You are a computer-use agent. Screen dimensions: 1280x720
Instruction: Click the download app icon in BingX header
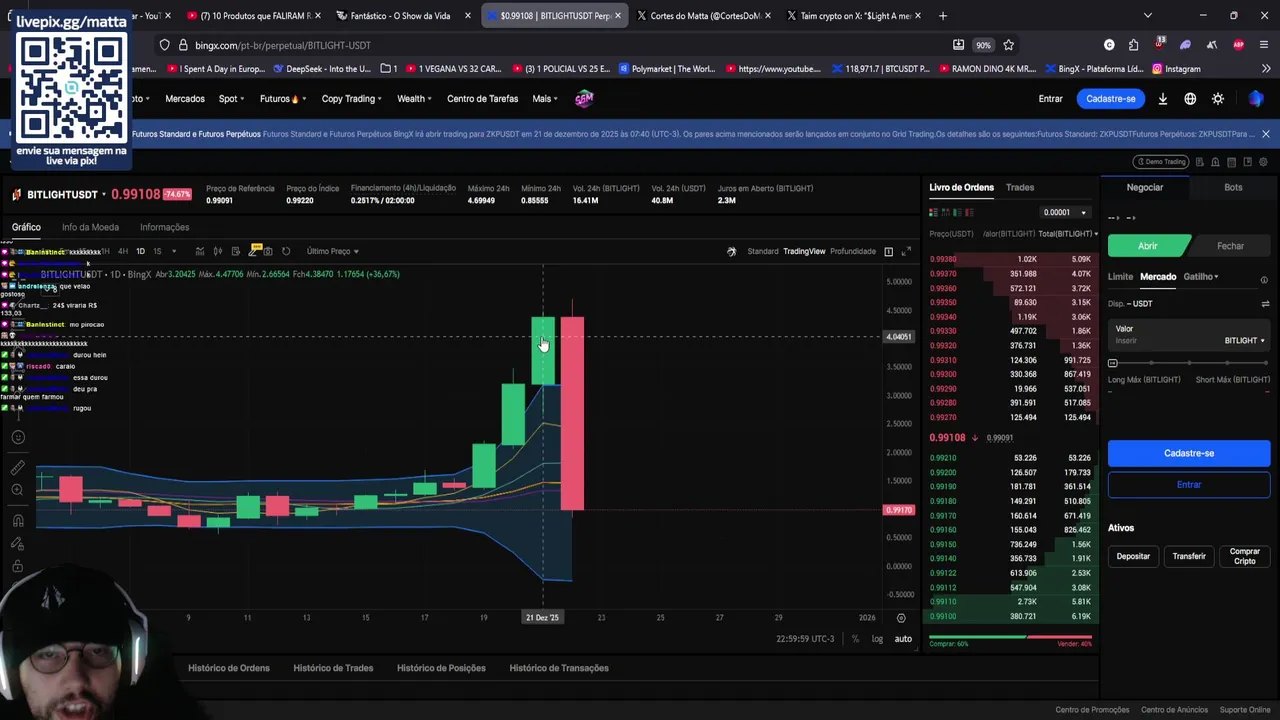(x=1162, y=99)
